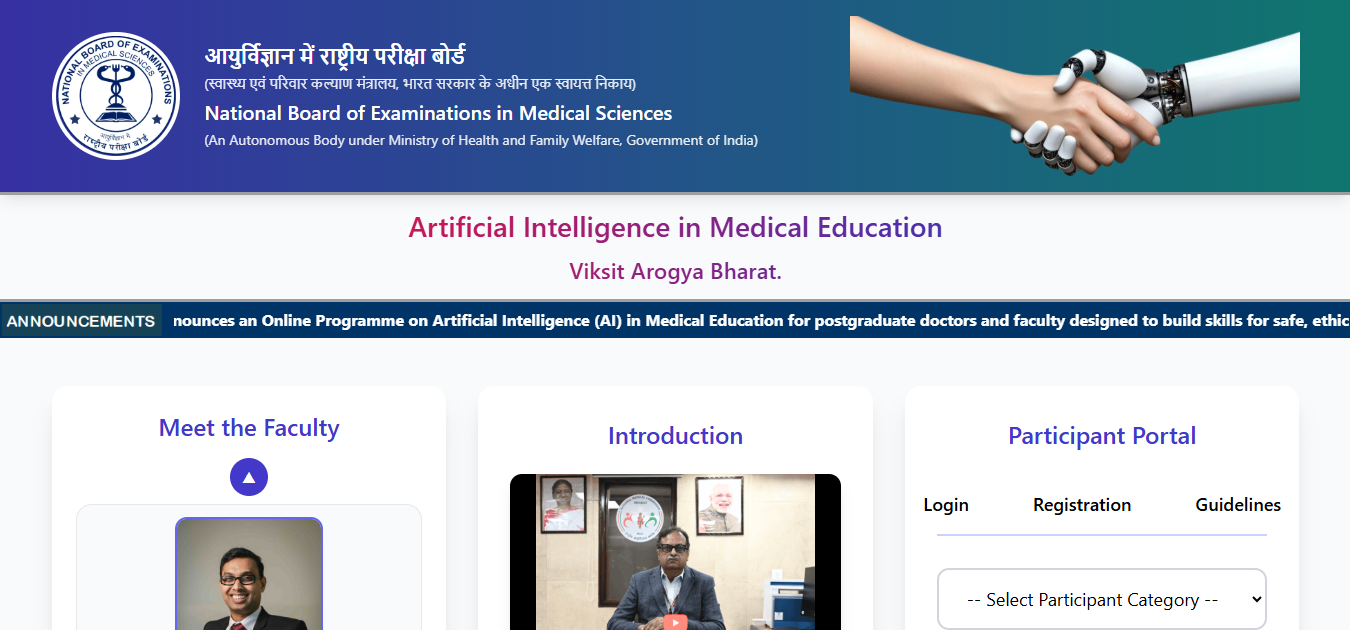Screen dimensions: 1350x630
Task: Click the Hindi board name header text
Action: click(335, 56)
